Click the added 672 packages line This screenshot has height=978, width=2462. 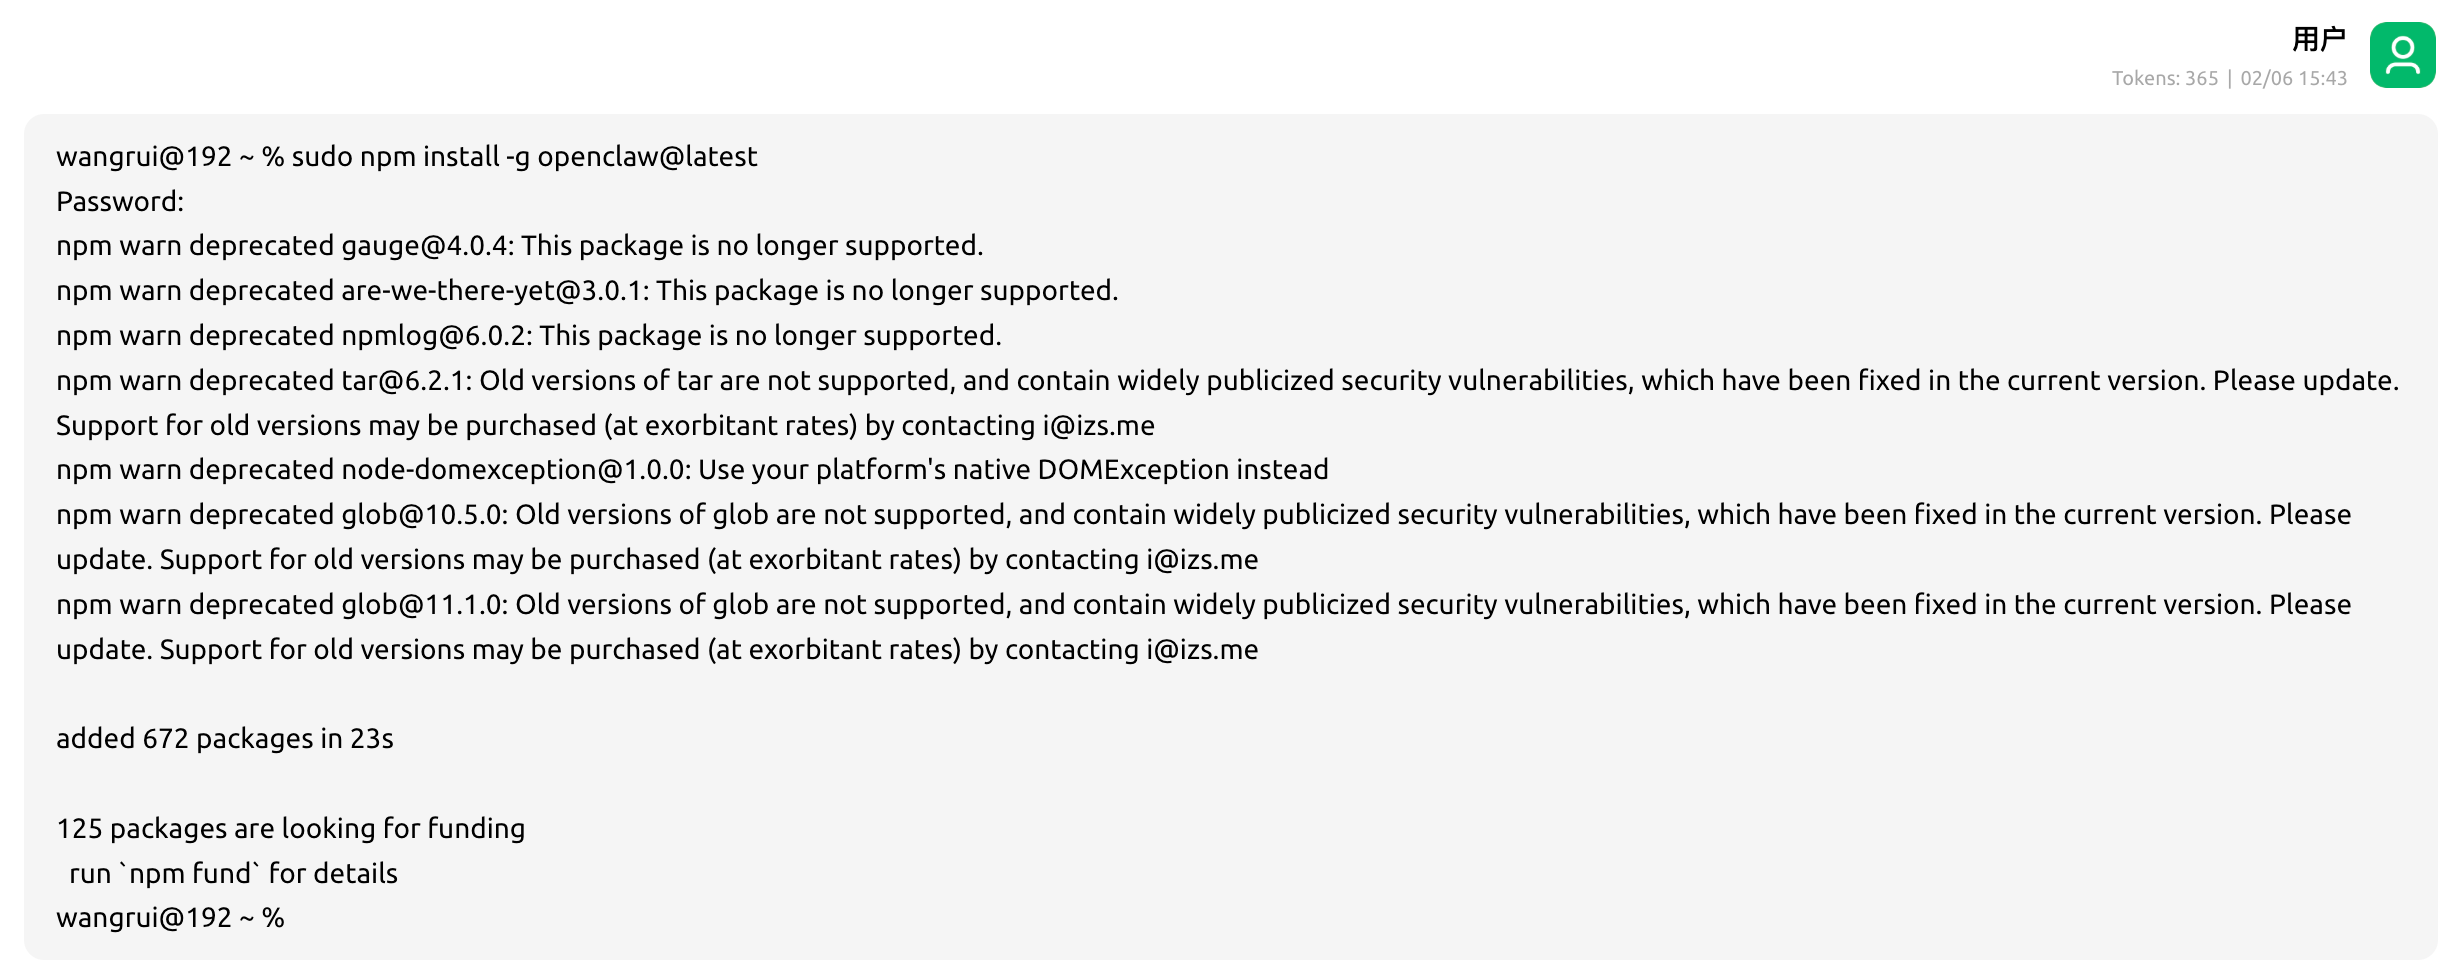(x=225, y=739)
